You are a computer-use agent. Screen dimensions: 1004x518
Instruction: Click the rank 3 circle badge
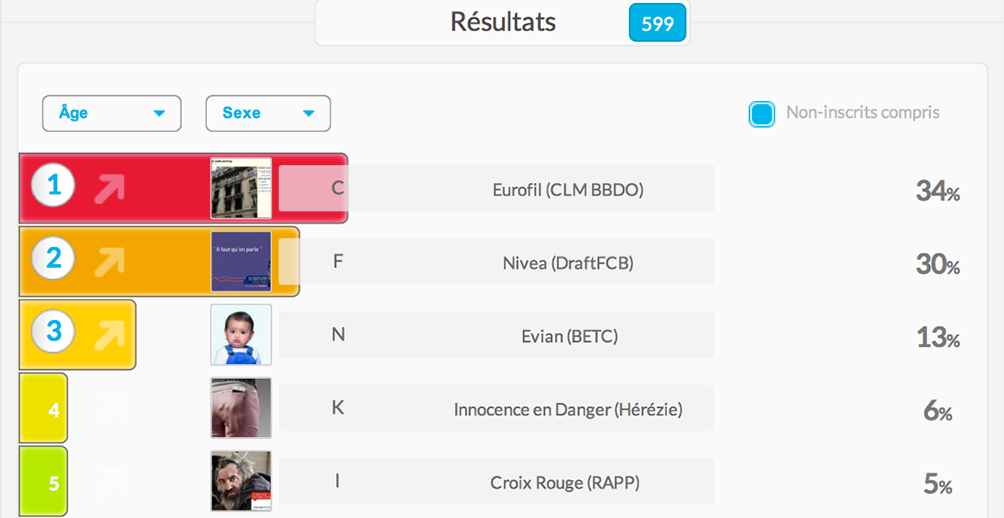coord(54,332)
